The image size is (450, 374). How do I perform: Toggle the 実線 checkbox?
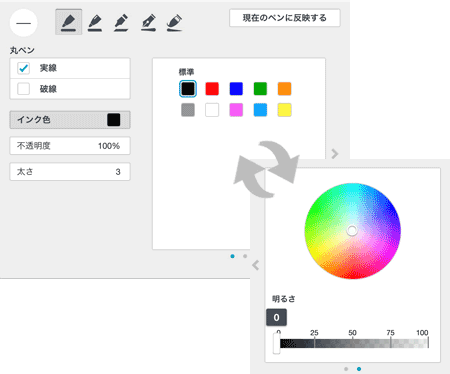tap(23, 68)
